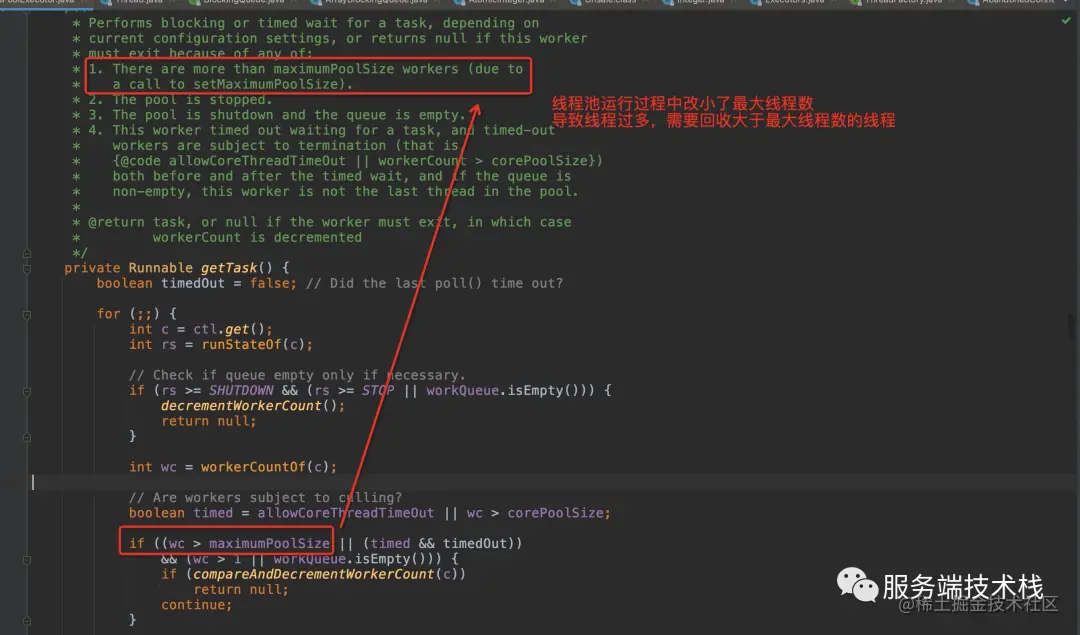Click the fold-end marker after 'return null;' shutdown block

[27, 437]
